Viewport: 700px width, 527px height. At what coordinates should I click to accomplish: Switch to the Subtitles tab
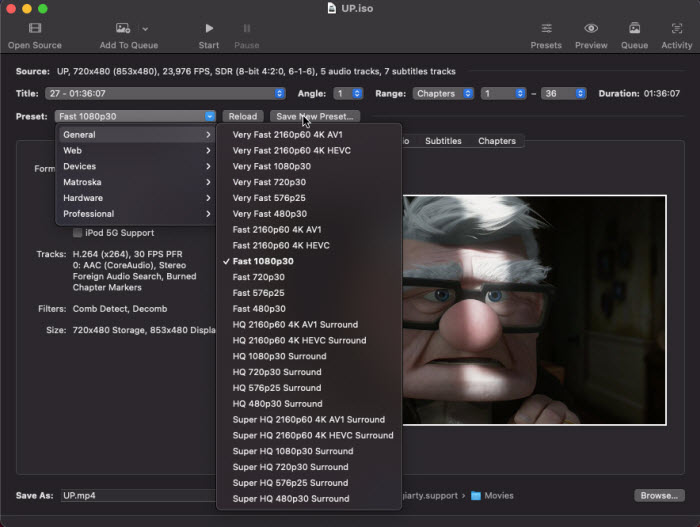click(x=443, y=141)
